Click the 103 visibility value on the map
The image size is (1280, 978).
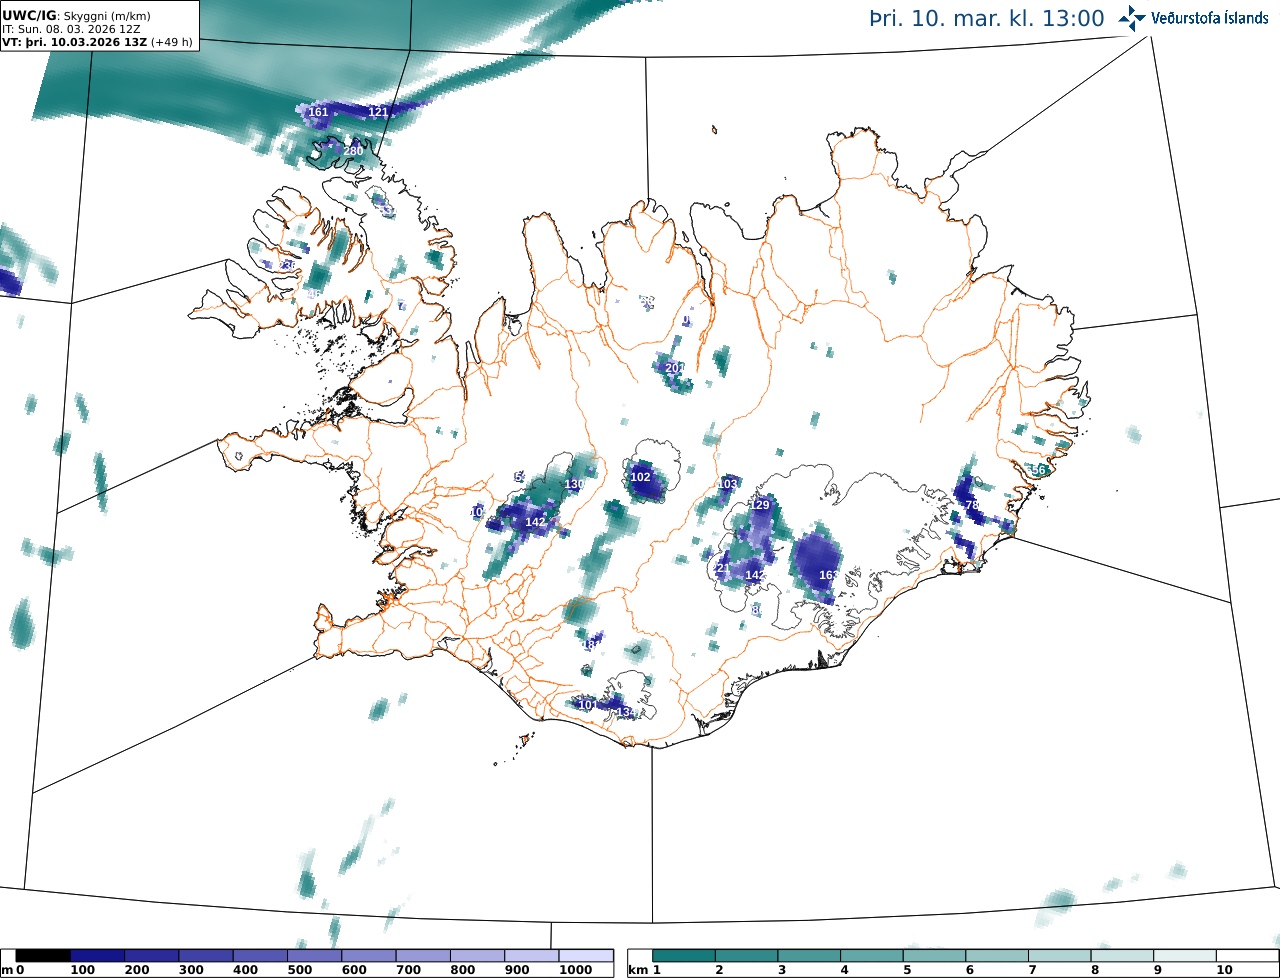click(727, 484)
